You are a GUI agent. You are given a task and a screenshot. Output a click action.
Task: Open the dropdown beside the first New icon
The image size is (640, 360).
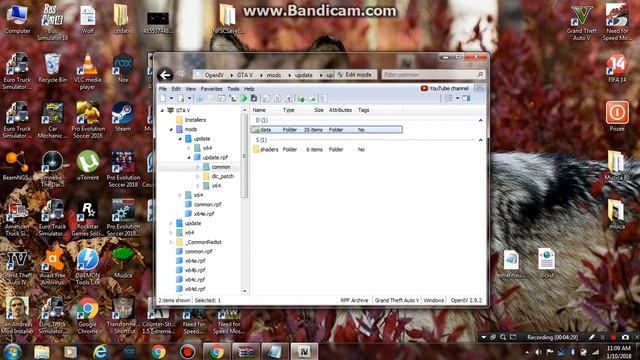tap(171, 98)
